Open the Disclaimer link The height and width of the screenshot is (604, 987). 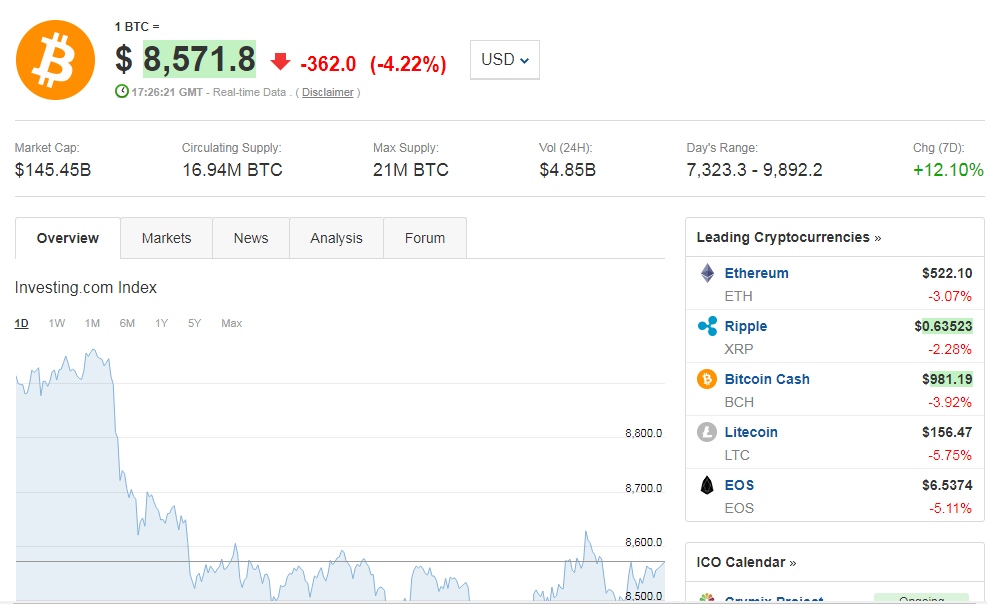click(x=327, y=92)
